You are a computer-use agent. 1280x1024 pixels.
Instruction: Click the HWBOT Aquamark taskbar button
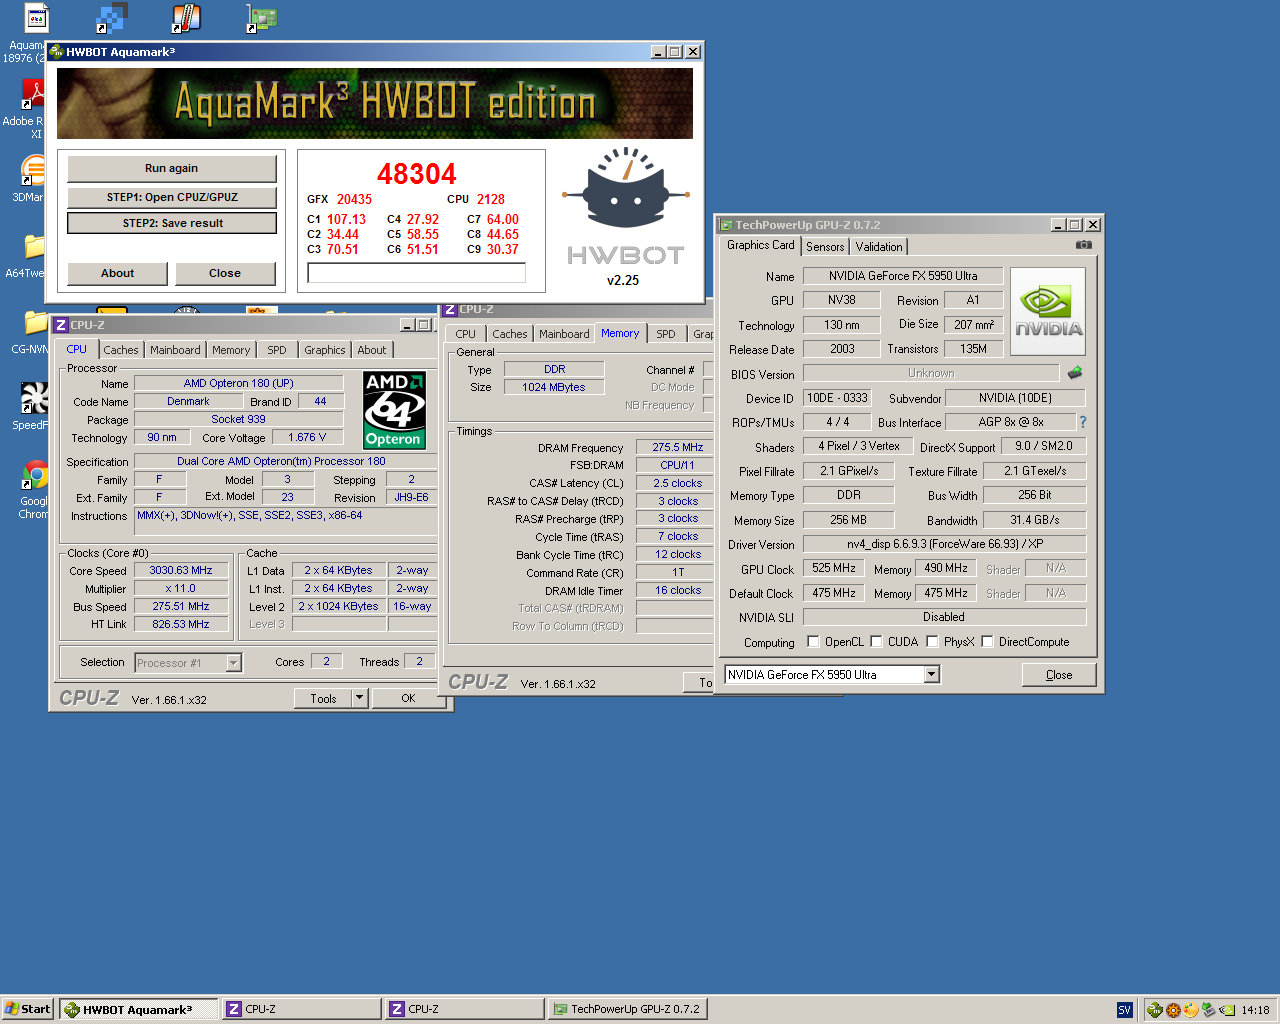[x=139, y=1010]
